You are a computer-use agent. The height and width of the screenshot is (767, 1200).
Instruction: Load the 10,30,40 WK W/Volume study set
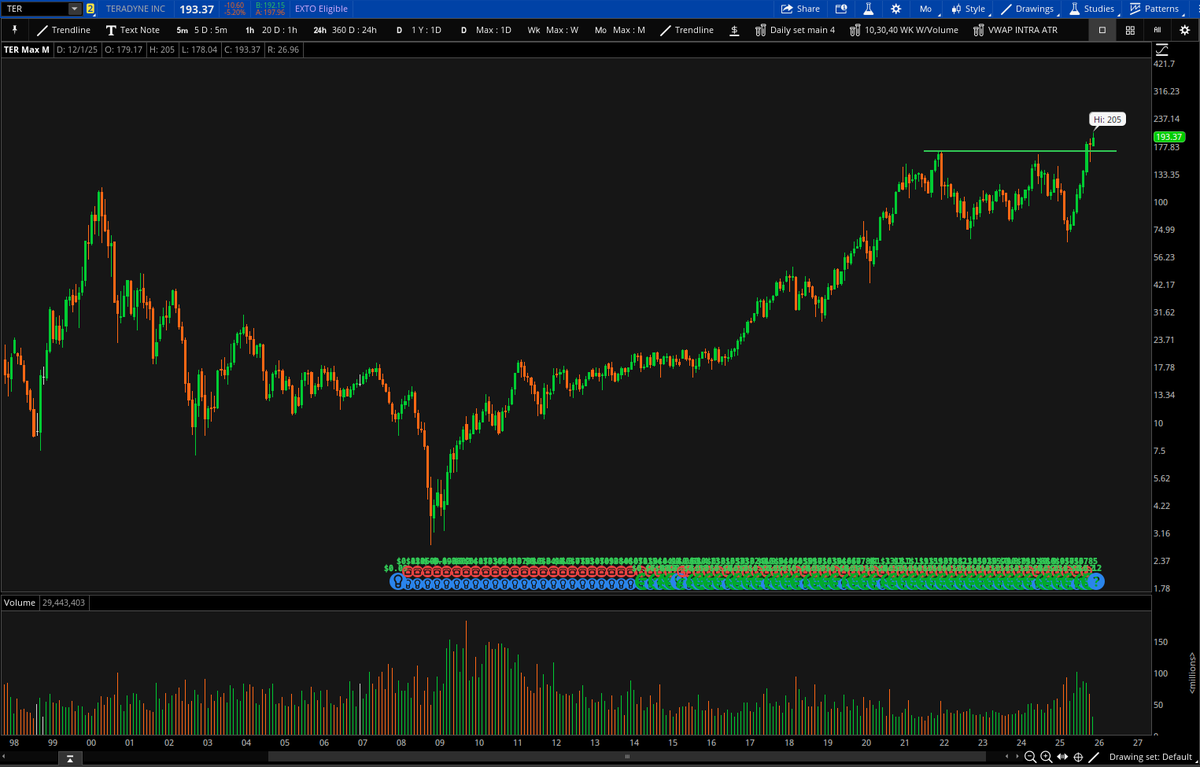click(903, 30)
